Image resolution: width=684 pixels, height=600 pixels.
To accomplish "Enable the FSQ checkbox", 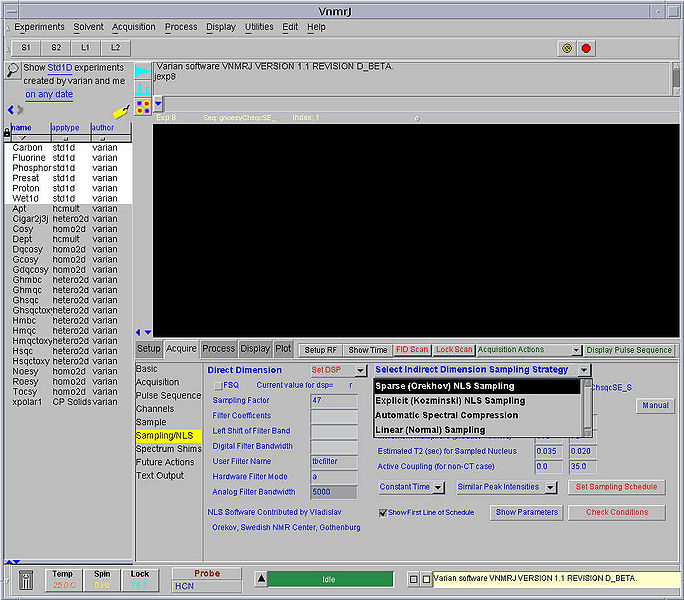I will [x=218, y=385].
